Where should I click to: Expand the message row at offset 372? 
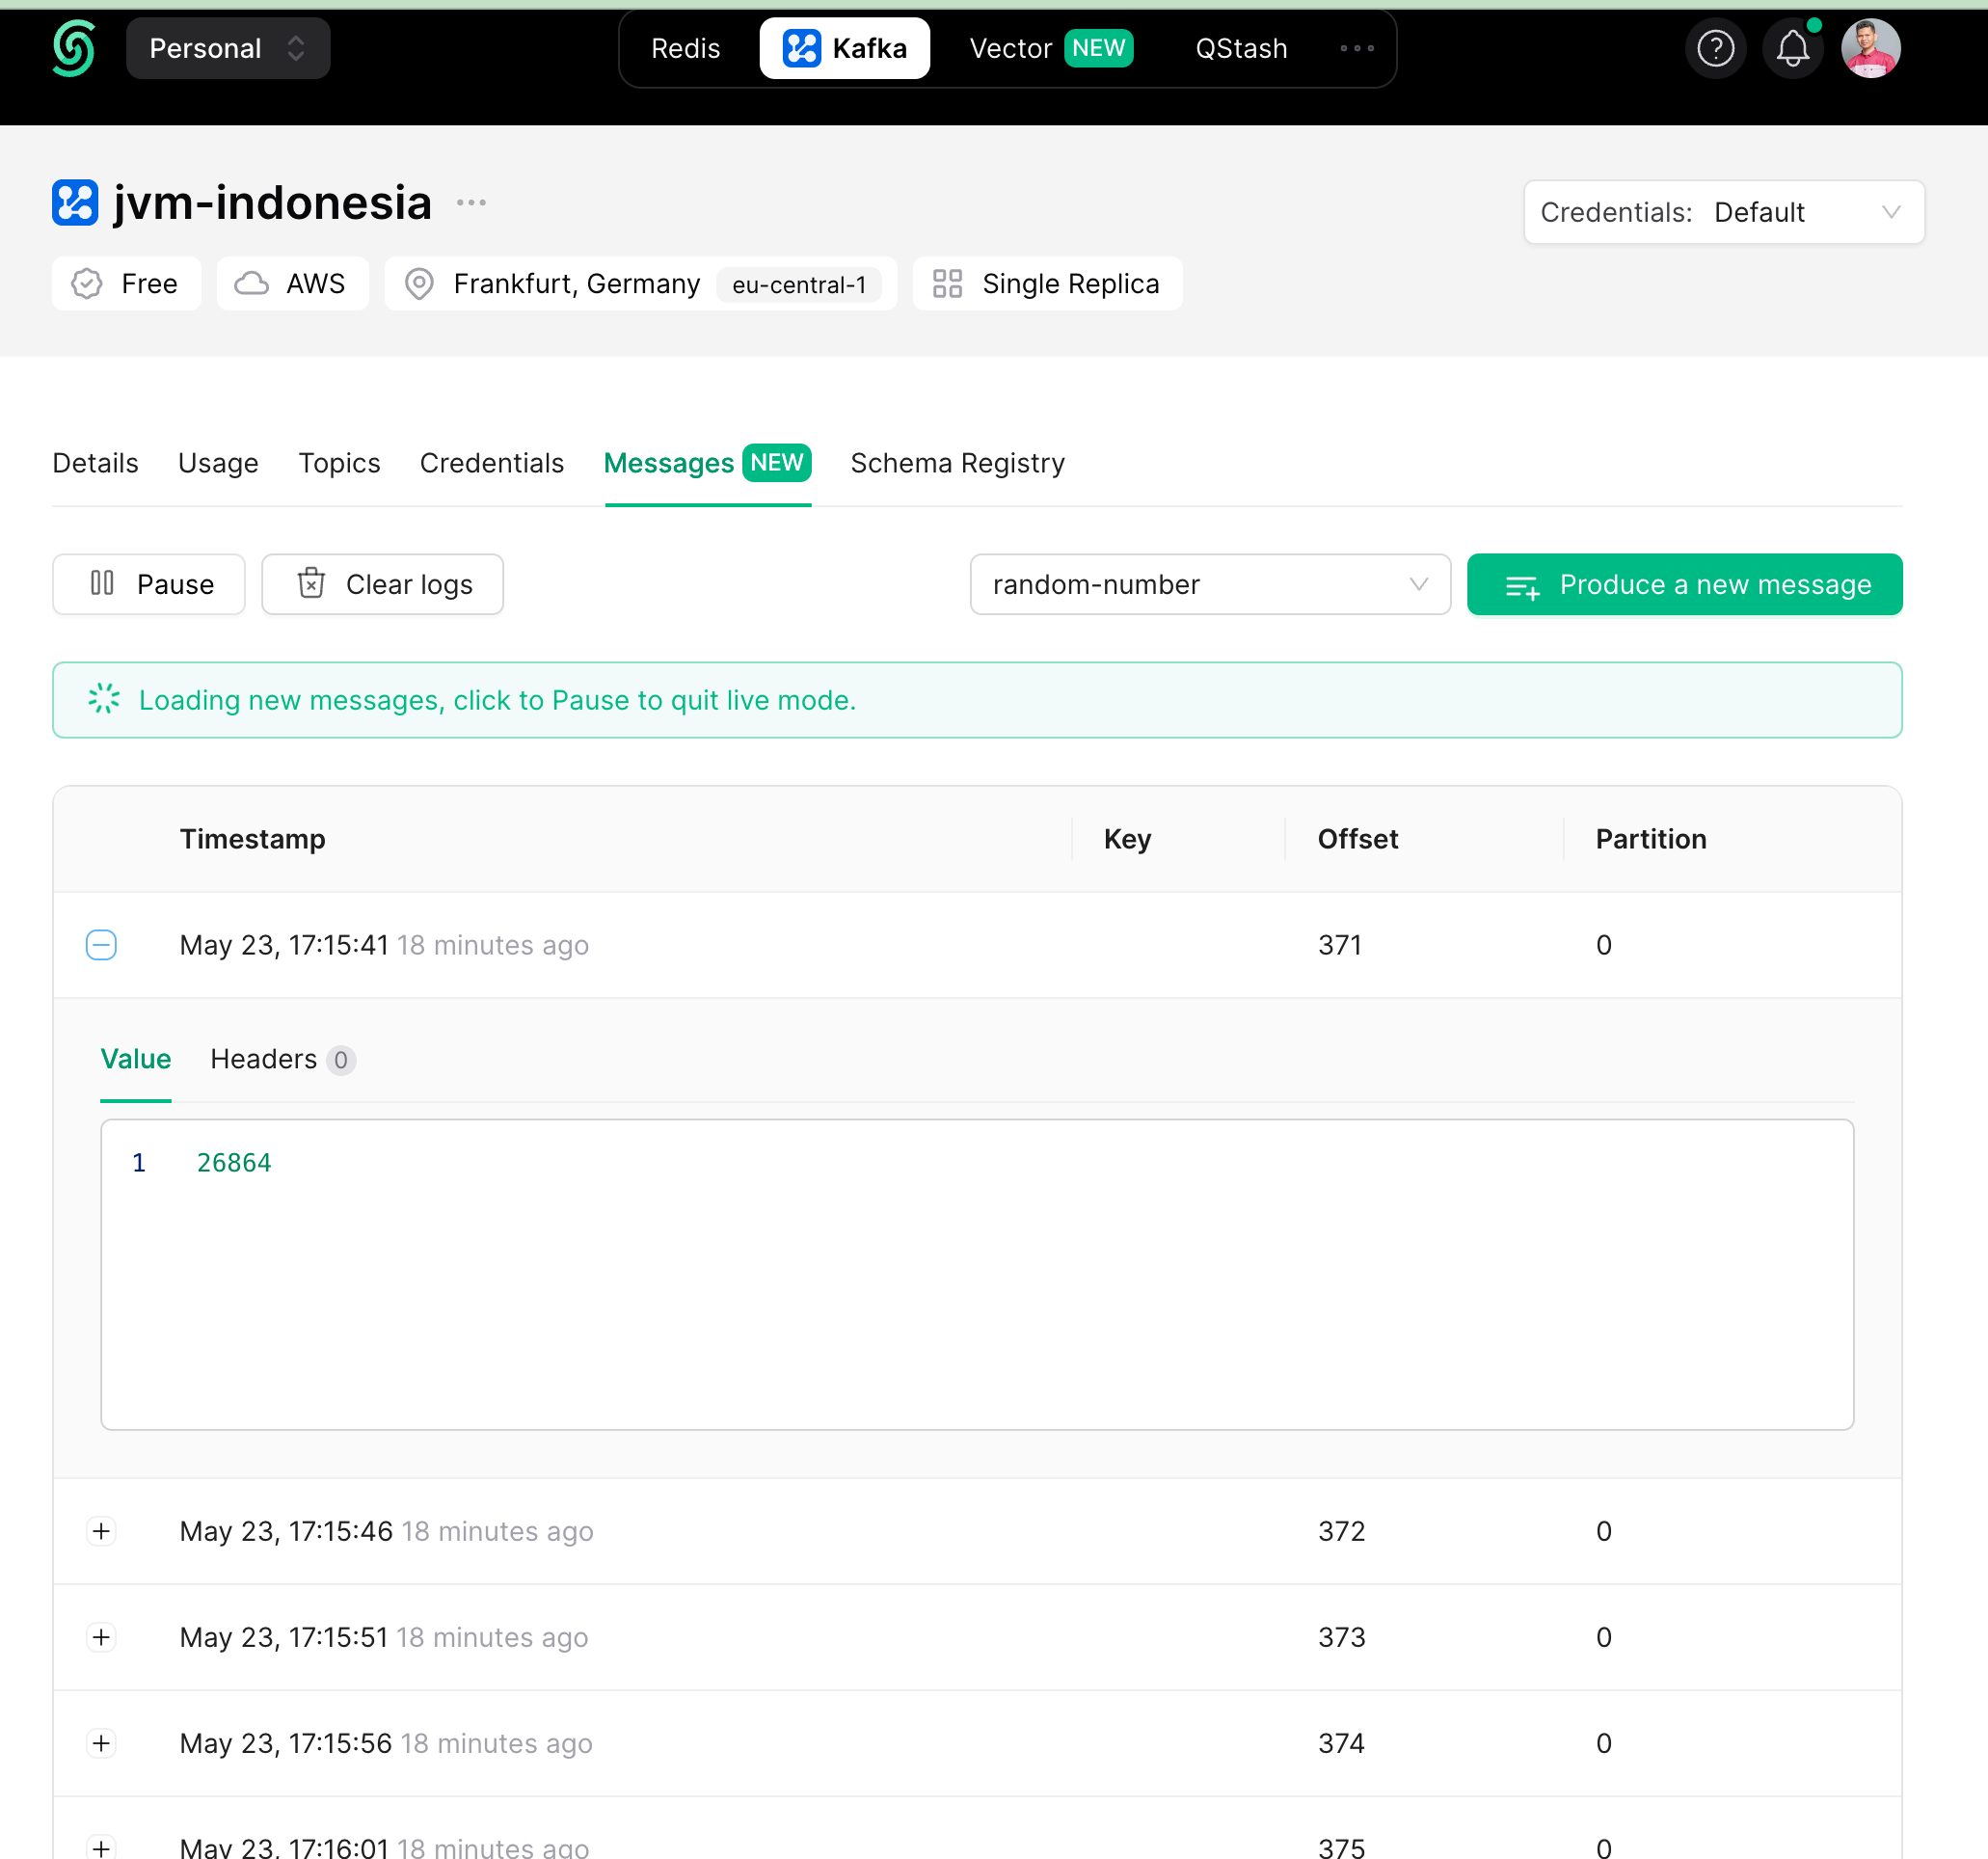101,1531
